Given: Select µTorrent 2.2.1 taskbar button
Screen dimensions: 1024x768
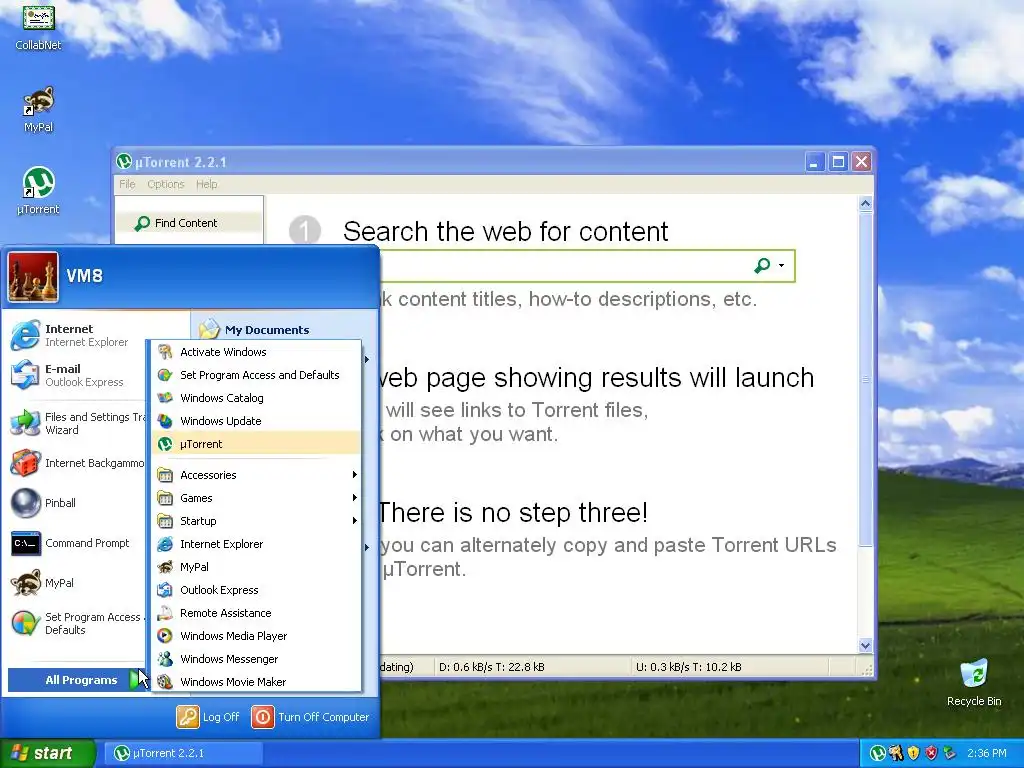Looking at the screenshot, I should pyautogui.click(x=184, y=753).
